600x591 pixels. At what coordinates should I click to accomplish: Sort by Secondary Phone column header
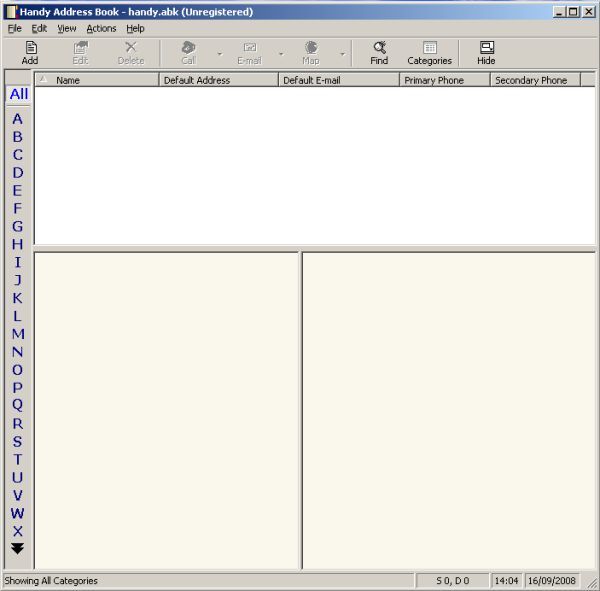[x=535, y=80]
